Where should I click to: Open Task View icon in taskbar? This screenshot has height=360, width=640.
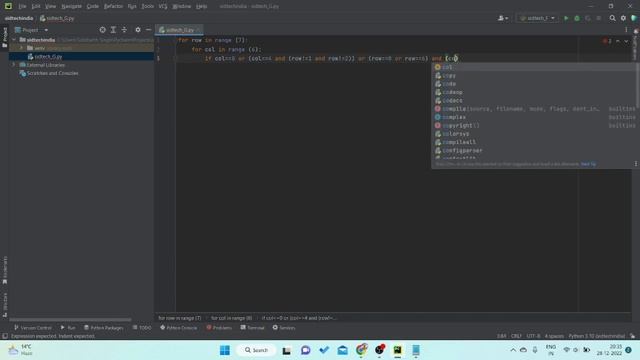tap(287, 350)
